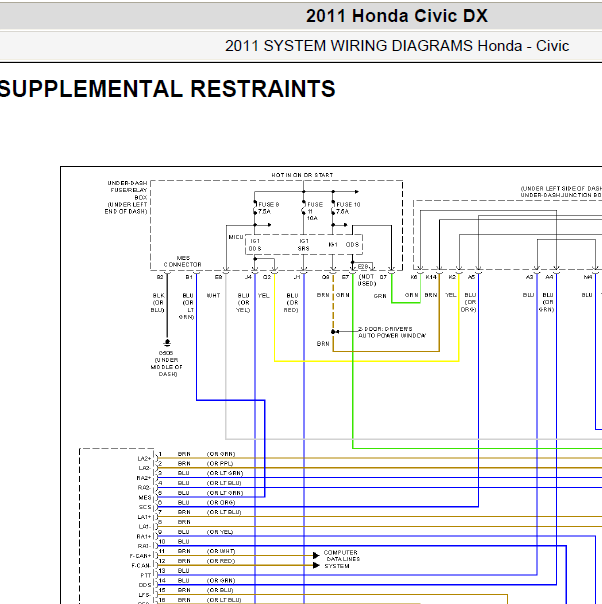This screenshot has width=602, height=604.
Task: Click the '2-DOOR: DRIVER'S AUTO POWER WINDOW' note
Action: 392,332
